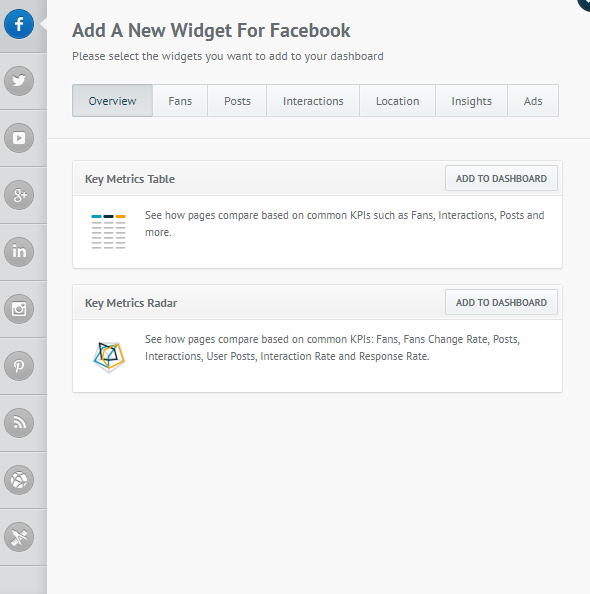Select the RSS feed icon

pos(19,423)
